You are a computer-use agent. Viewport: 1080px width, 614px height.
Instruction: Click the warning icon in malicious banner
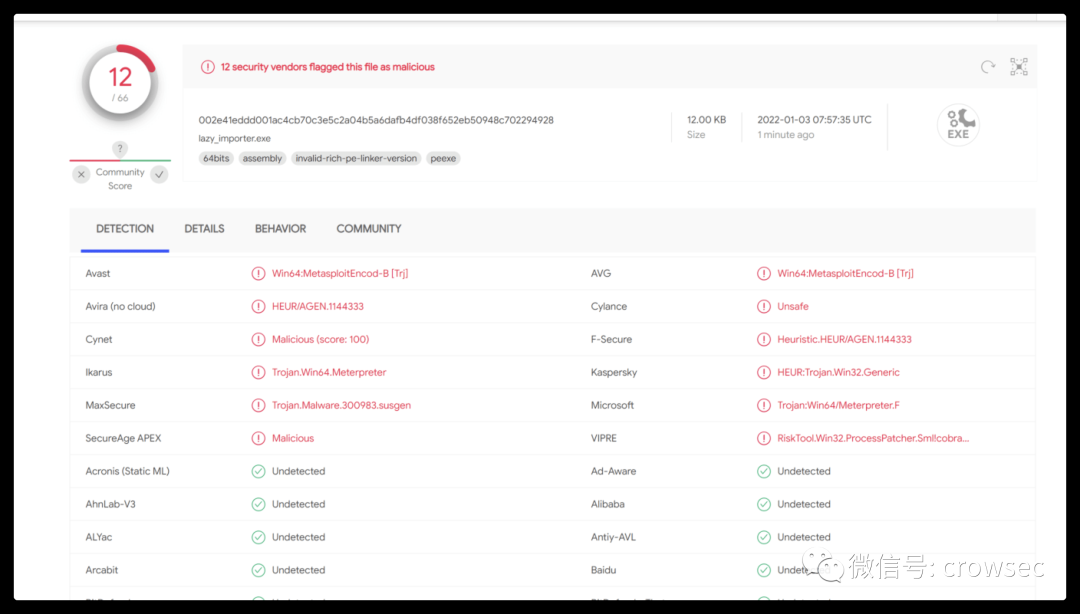(x=207, y=67)
